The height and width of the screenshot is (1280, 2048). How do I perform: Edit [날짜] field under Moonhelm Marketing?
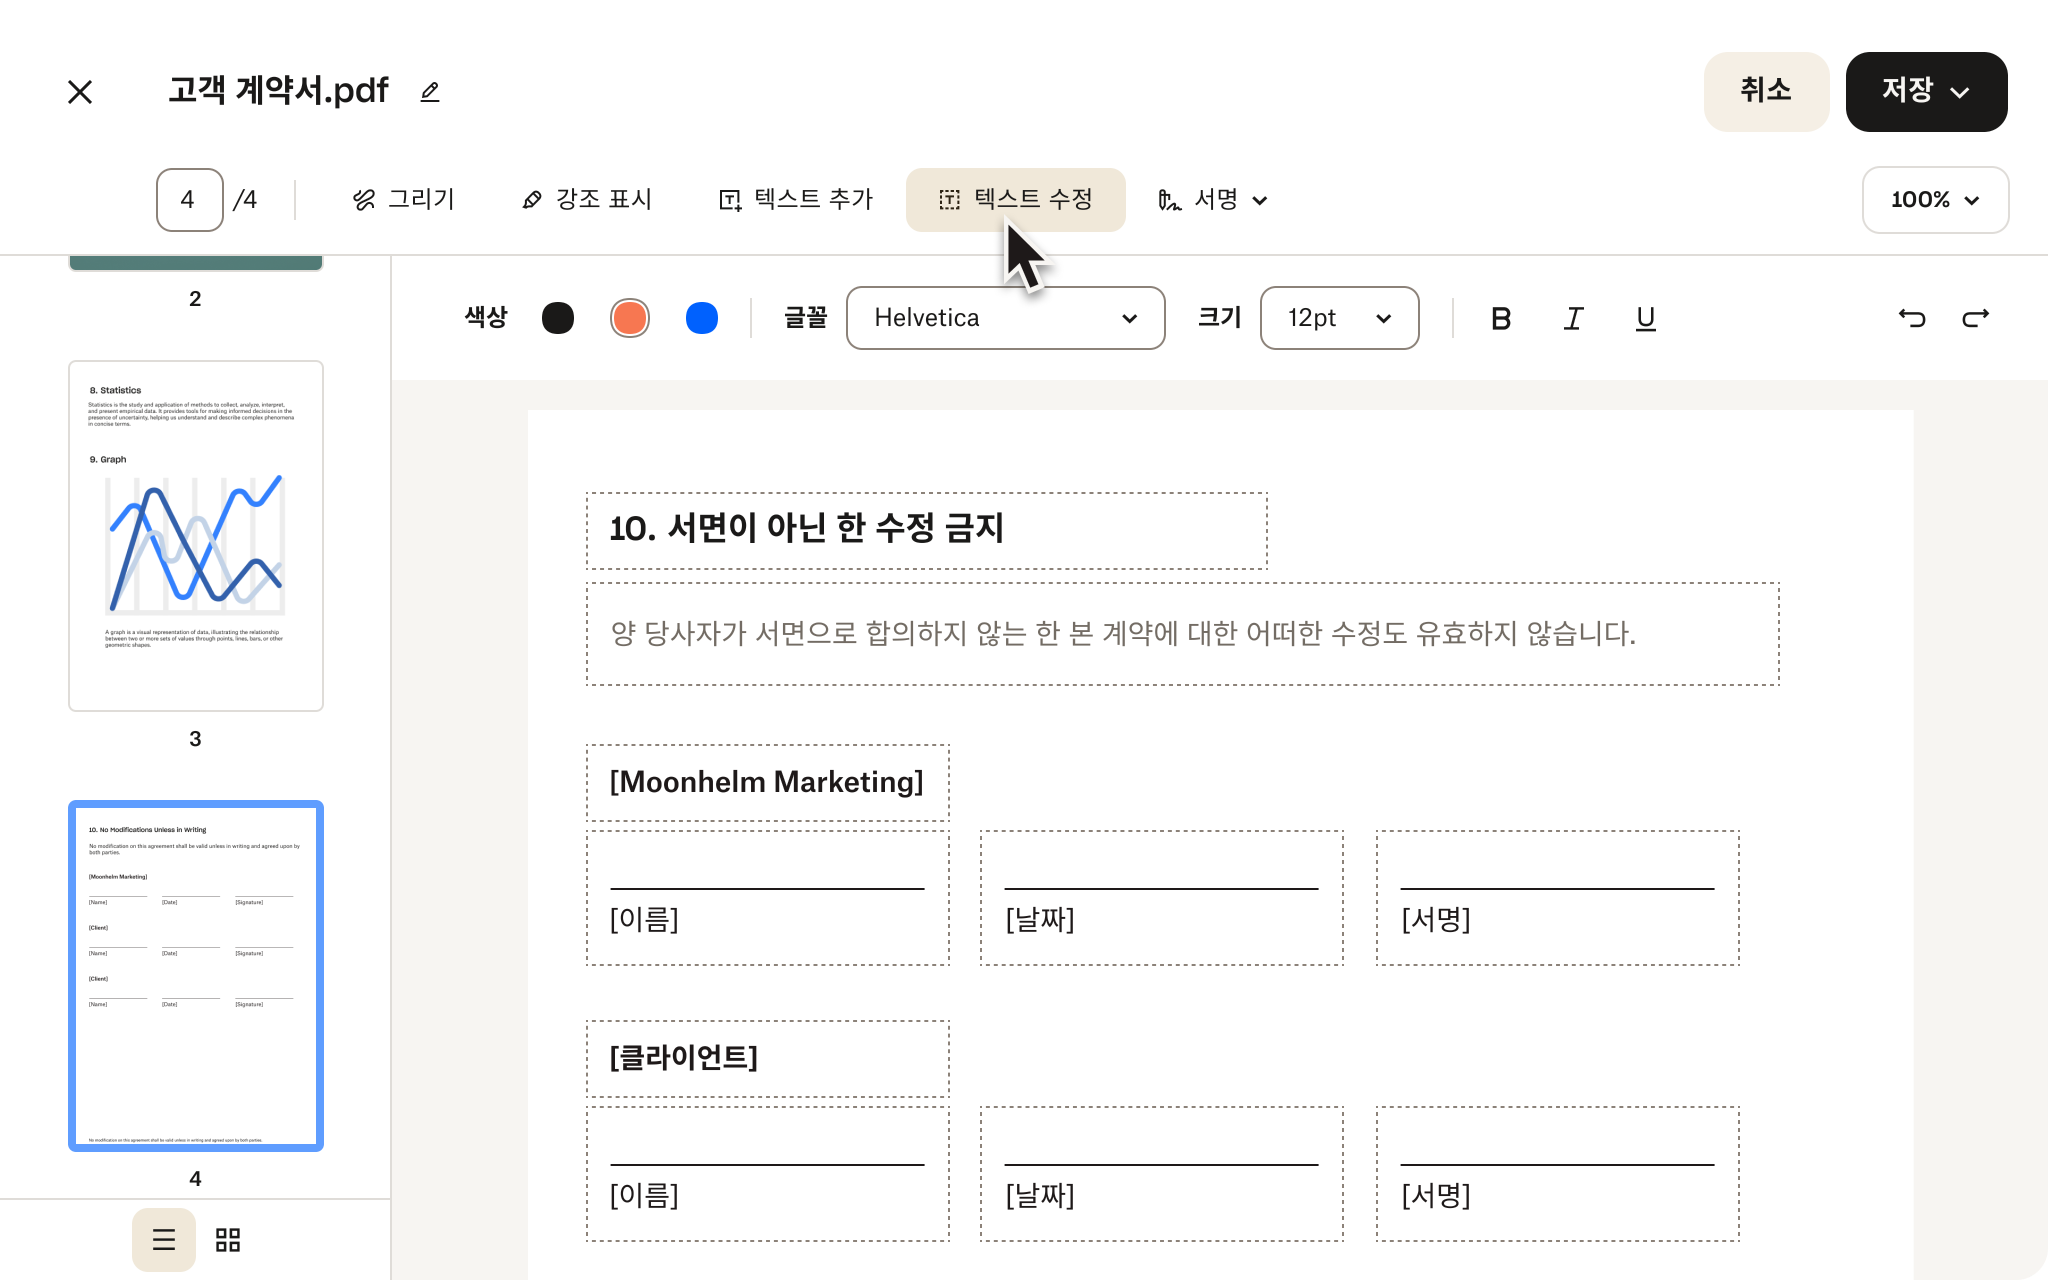pyautogui.click(x=1161, y=897)
